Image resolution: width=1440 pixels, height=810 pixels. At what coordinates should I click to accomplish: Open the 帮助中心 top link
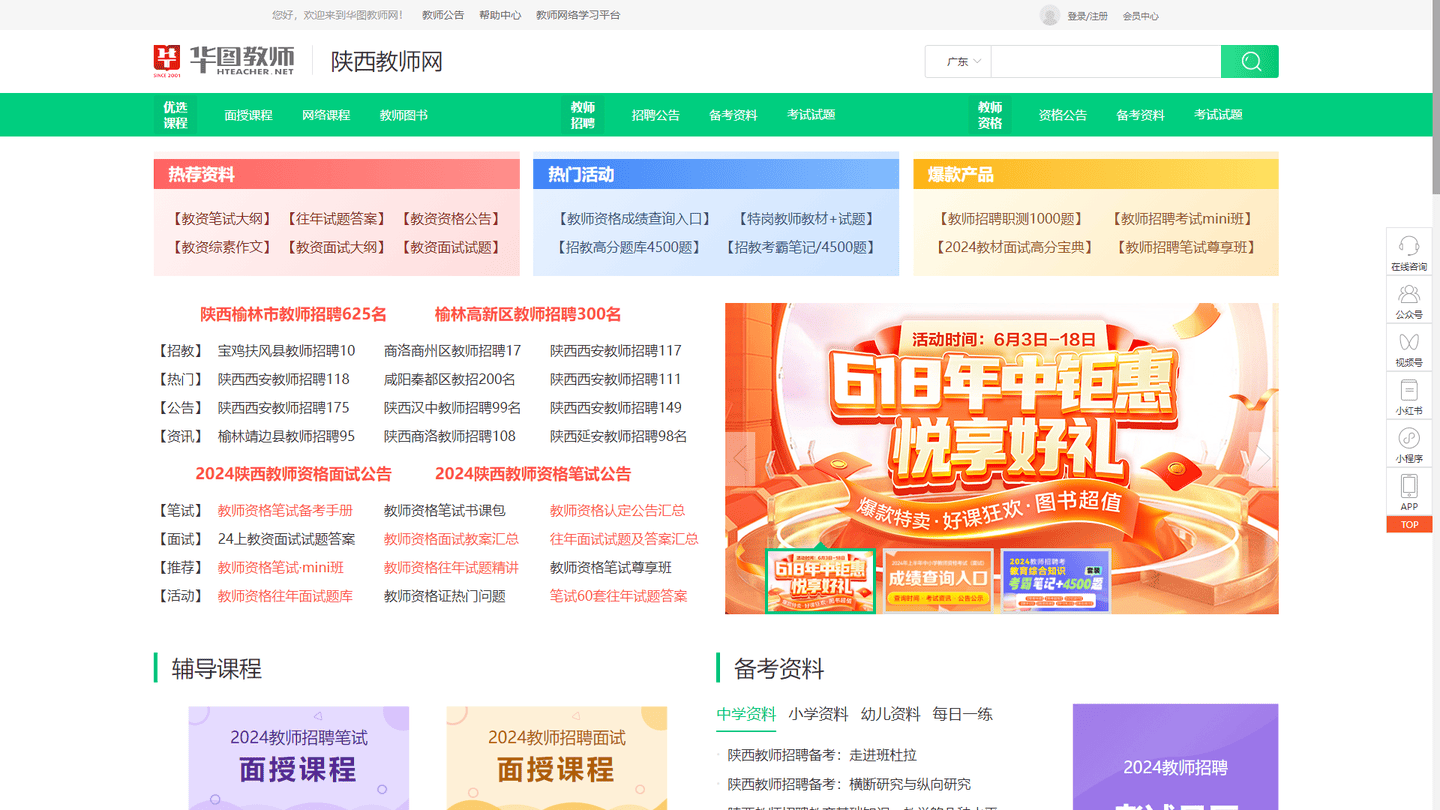click(x=500, y=15)
